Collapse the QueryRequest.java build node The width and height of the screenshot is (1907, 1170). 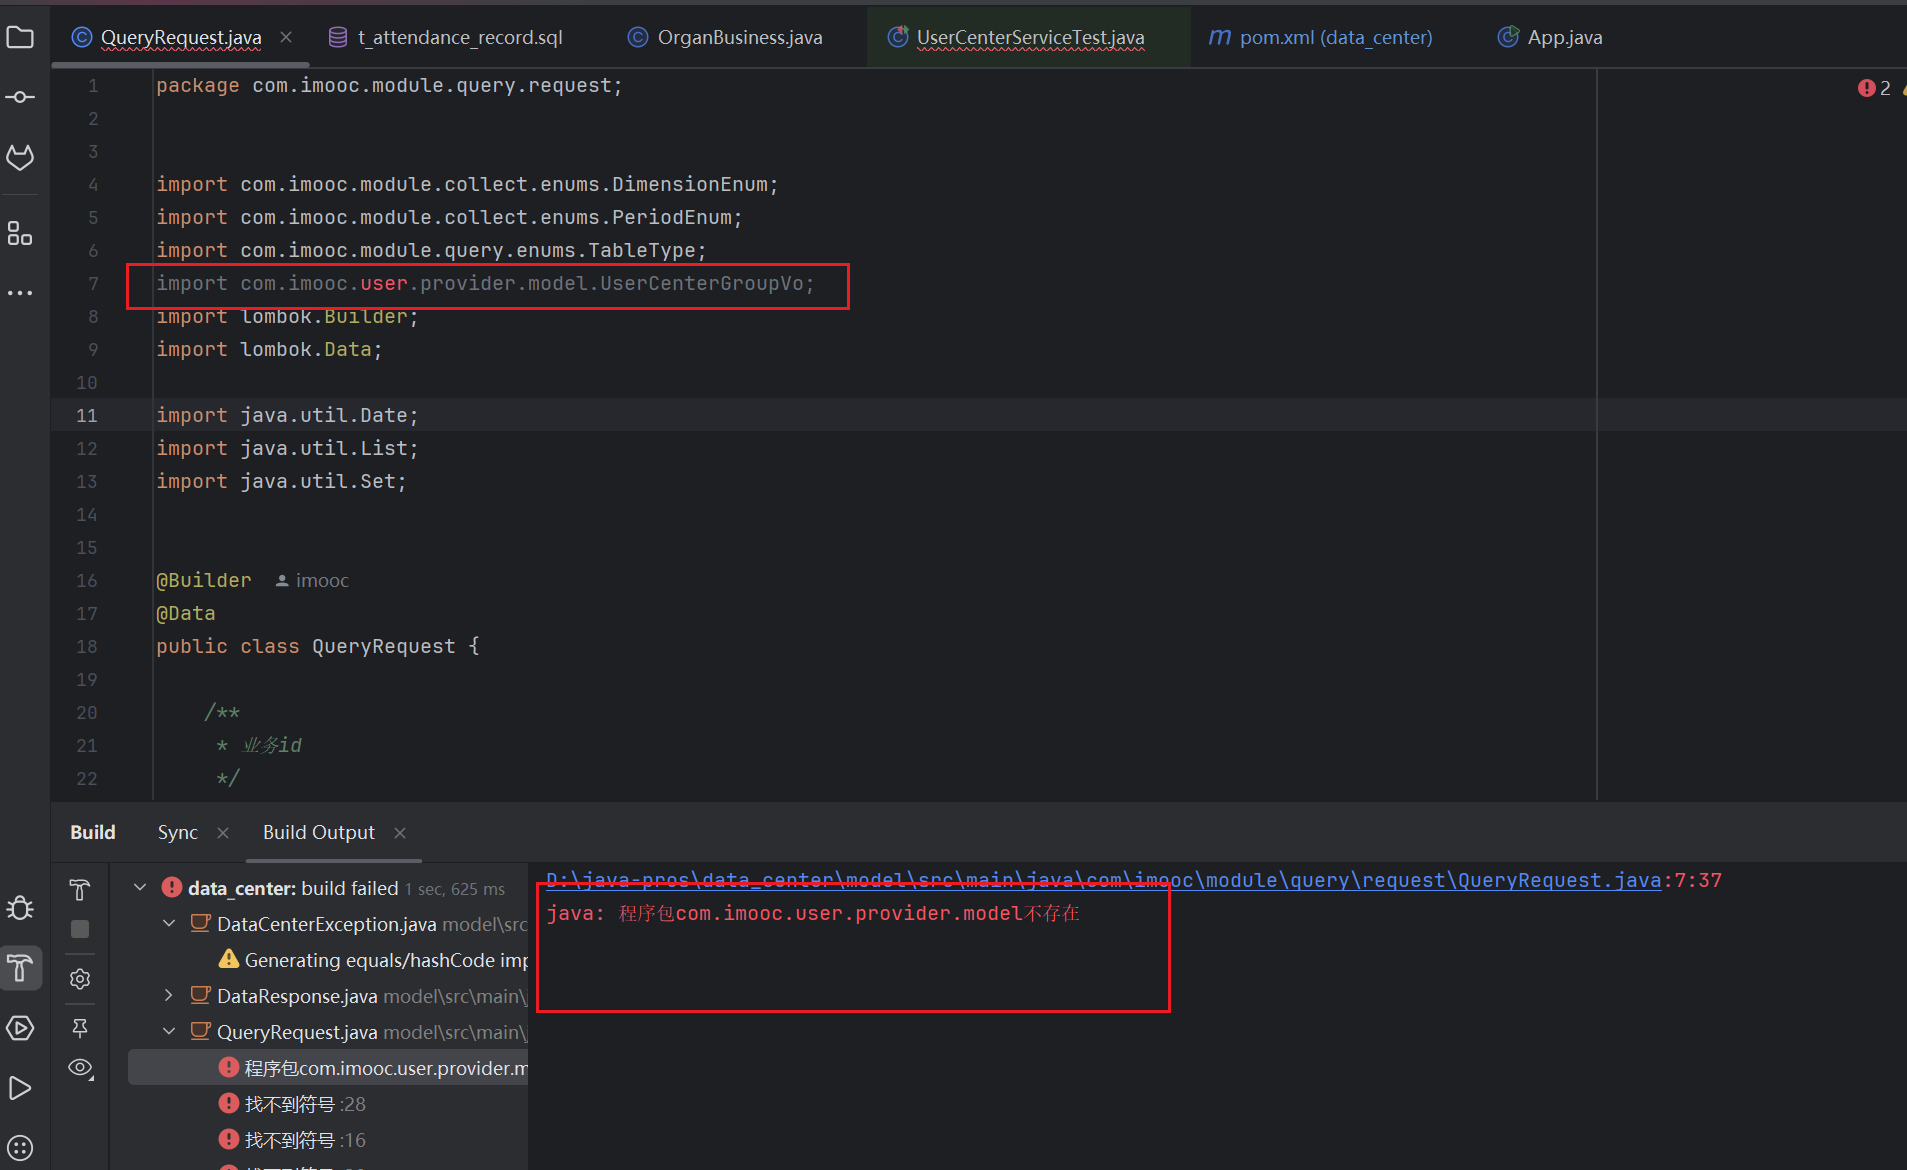tap(168, 1031)
